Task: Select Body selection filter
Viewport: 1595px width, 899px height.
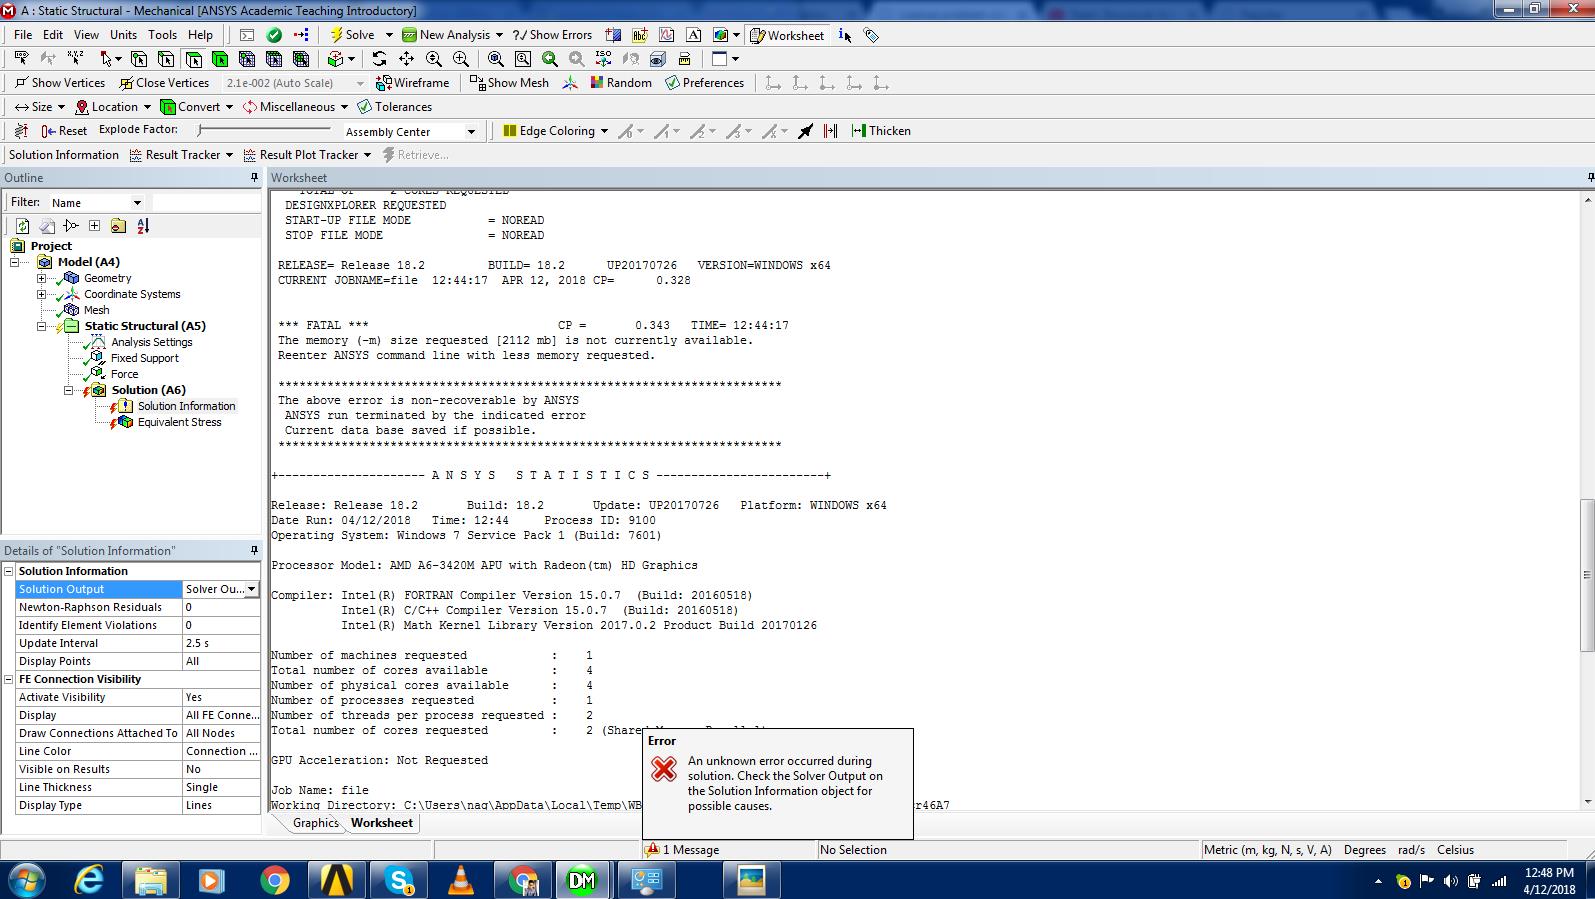Action: coord(220,59)
